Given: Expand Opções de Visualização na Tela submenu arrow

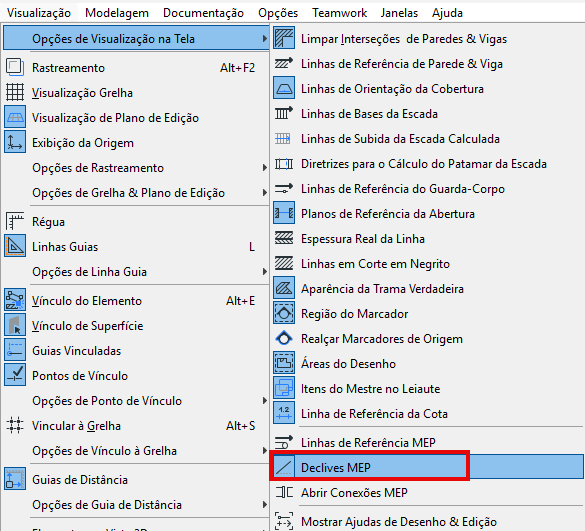Looking at the screenshot, I should tap(264, 39).
